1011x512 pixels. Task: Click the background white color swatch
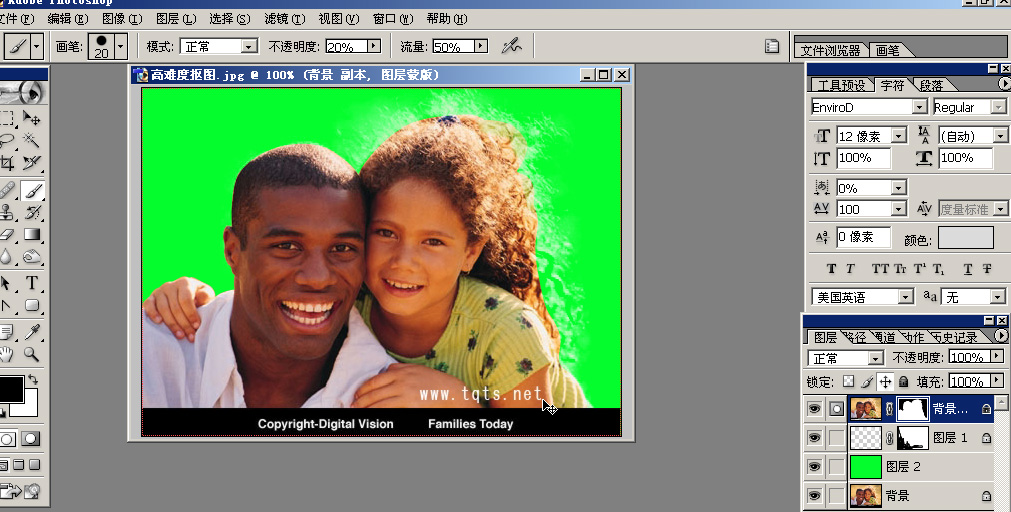click(30, 407)
